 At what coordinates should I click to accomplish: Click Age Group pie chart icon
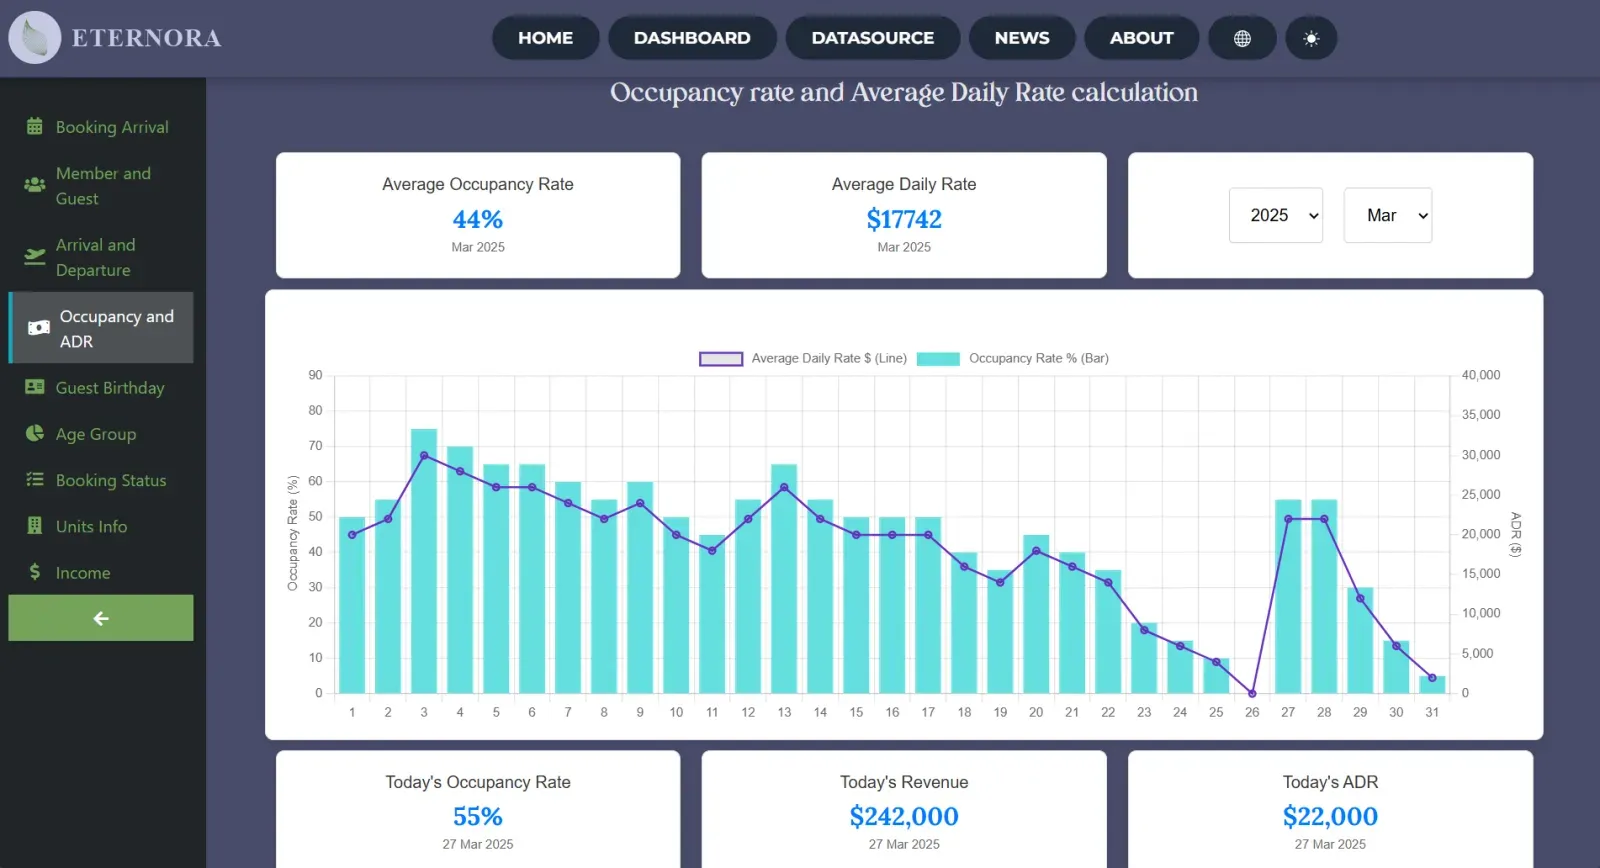[x=34, y=433]
